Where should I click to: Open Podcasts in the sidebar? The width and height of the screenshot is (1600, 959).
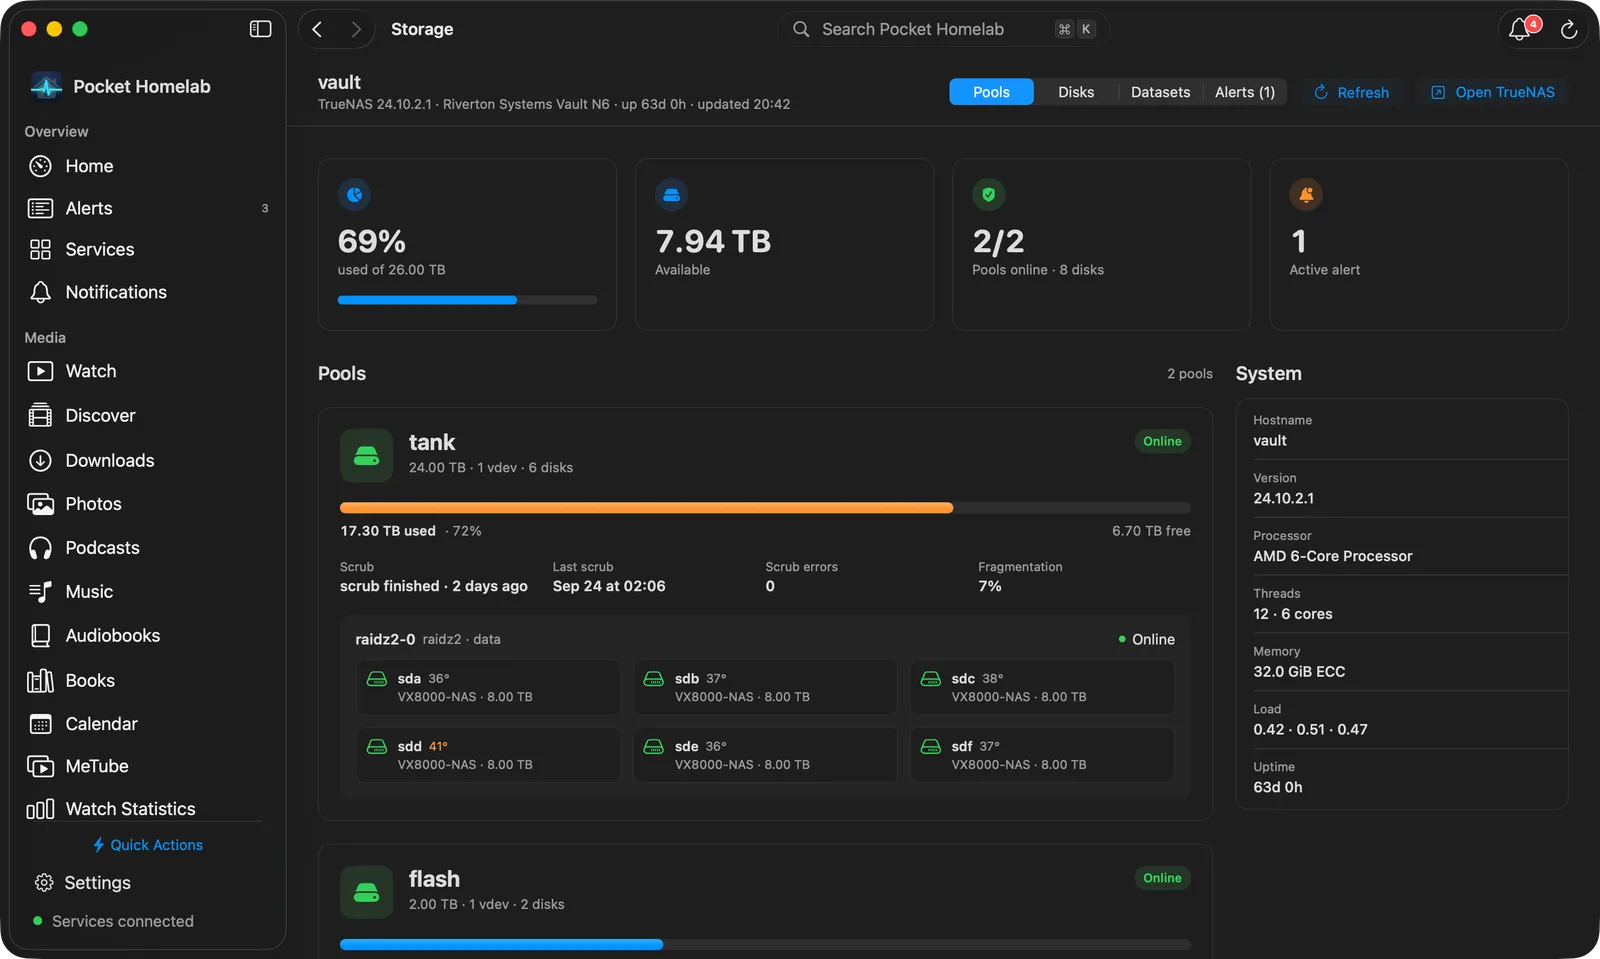click(x=147, y=548)
